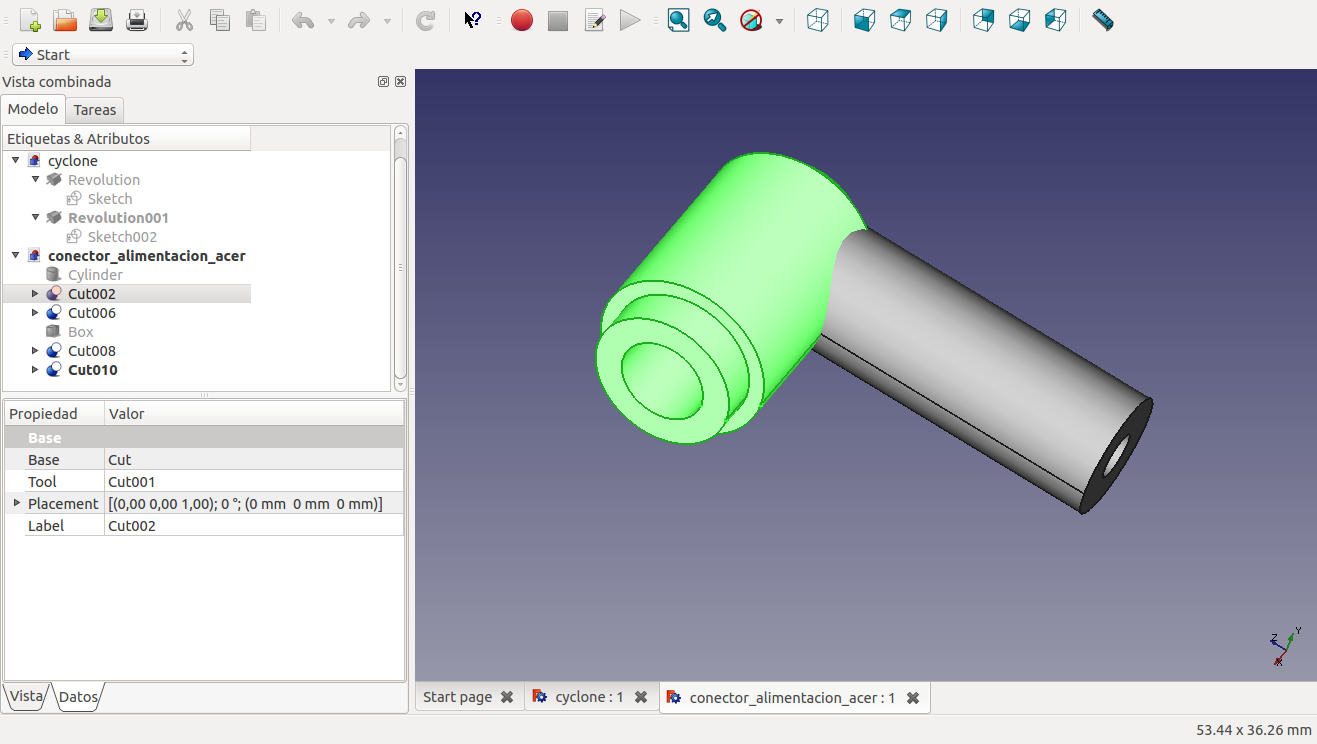Create a new document
Viewport: 1317px width, 744px height.
(30, 20)
